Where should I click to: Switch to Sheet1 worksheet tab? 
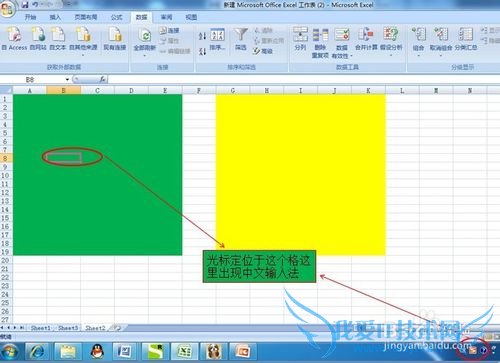40,328
